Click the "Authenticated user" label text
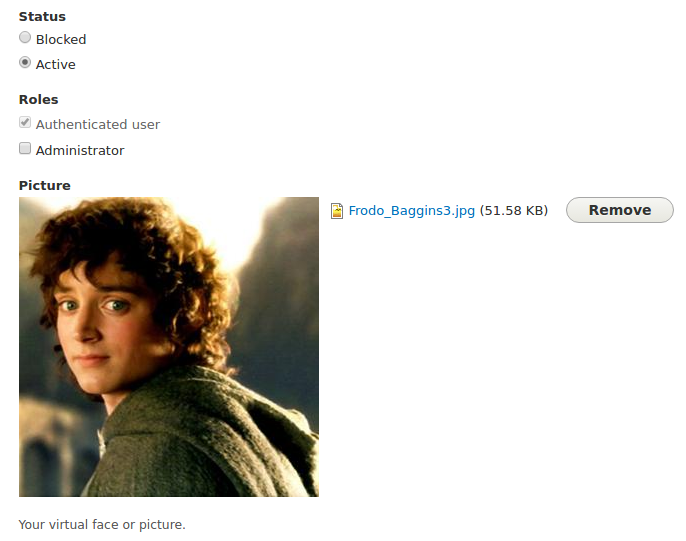This screenshot has width=686, height=541. (98, 125)
